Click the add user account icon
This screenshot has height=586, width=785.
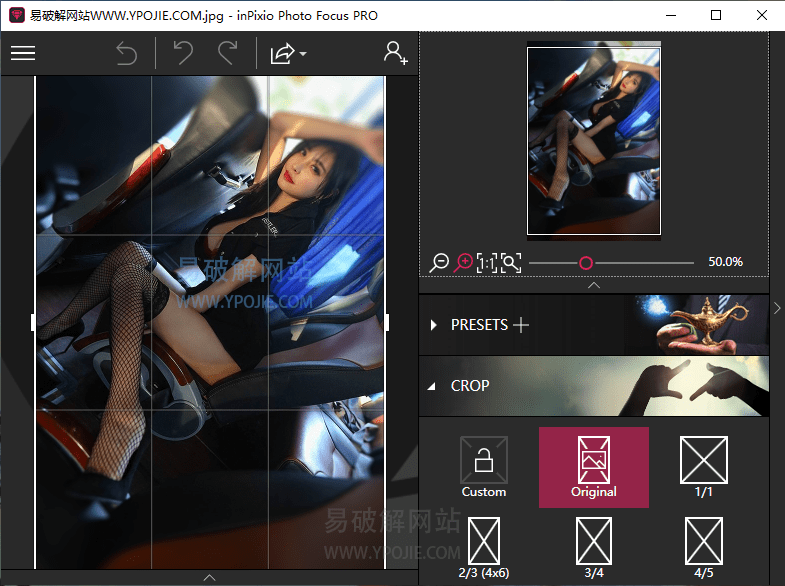[396, 54]
